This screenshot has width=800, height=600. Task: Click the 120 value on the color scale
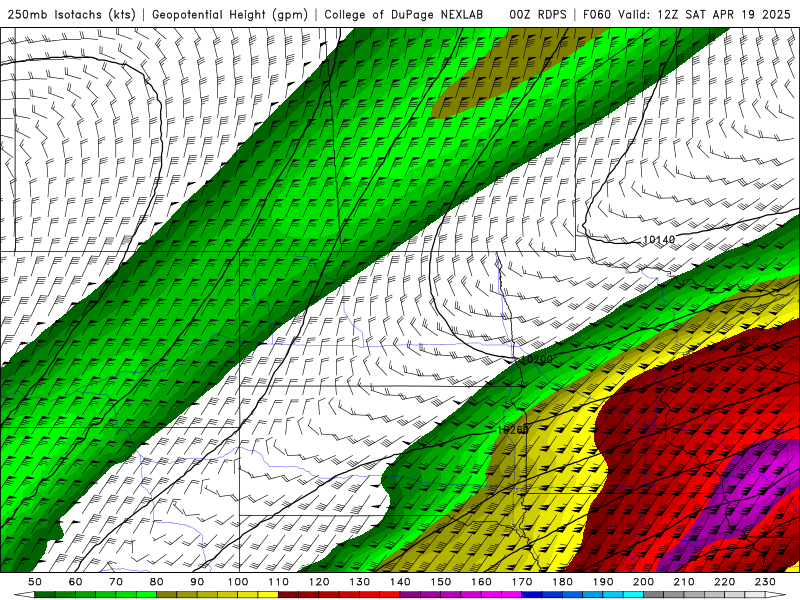pos(319,582)
